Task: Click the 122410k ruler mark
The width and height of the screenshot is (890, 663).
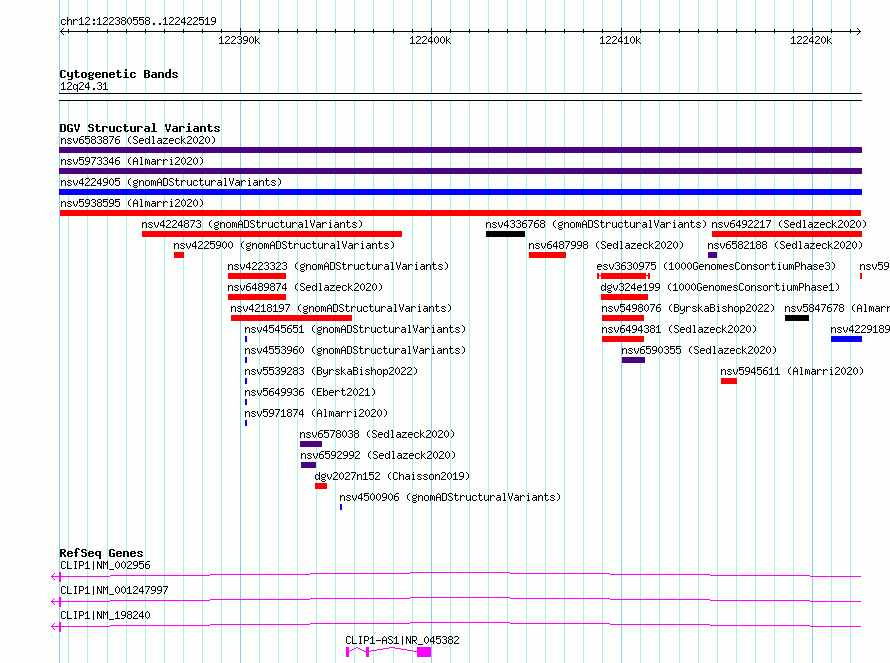Action: (x=620, y=40)
